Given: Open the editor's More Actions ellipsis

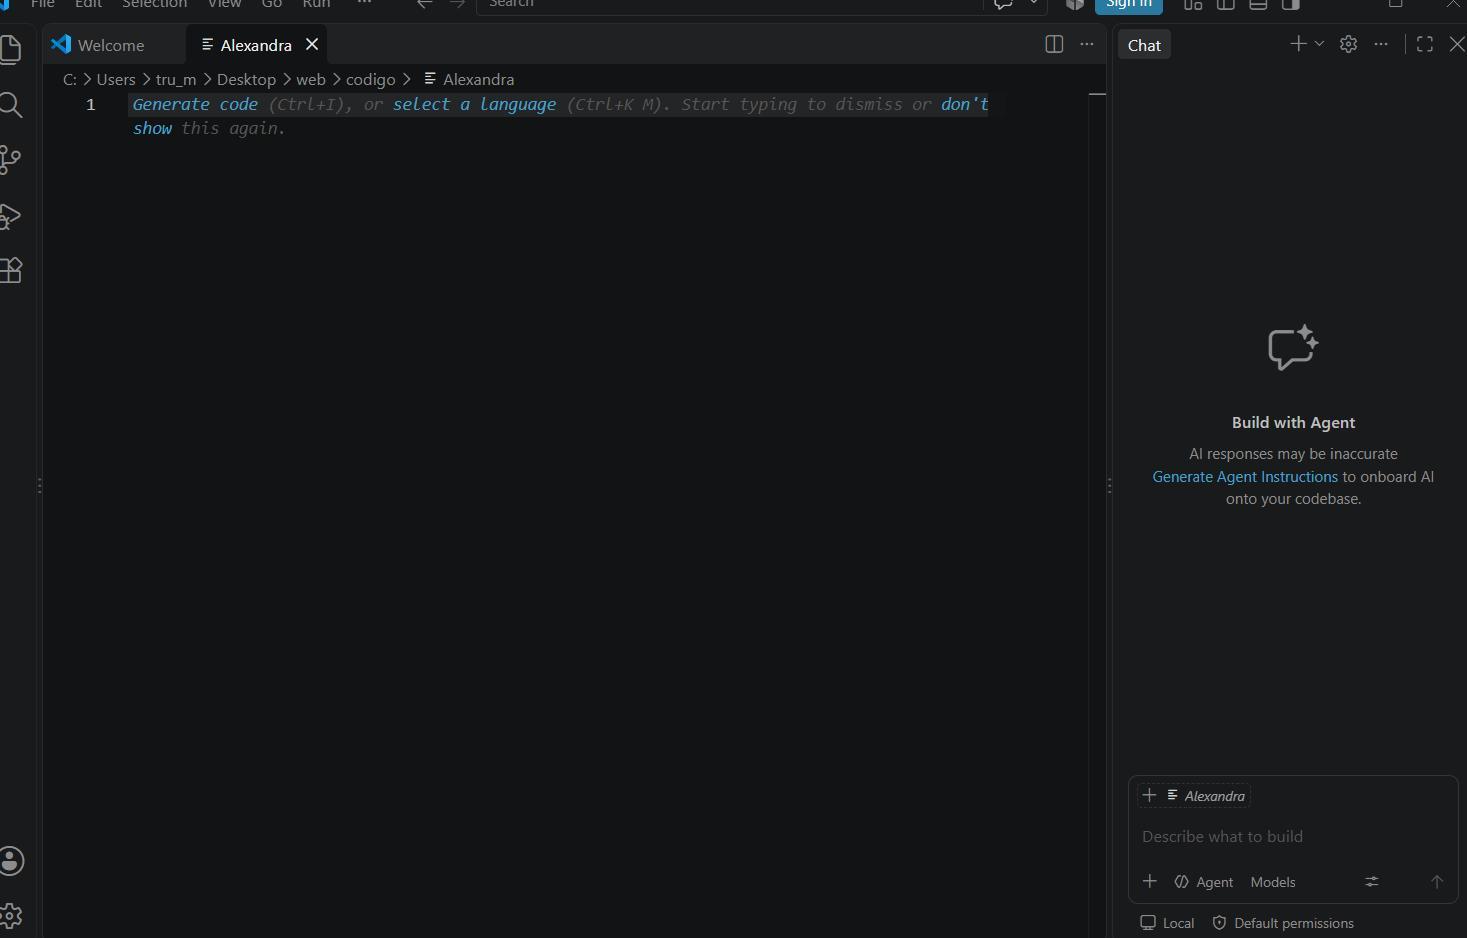Looking at the screenshot, I should pos(1087,44).
